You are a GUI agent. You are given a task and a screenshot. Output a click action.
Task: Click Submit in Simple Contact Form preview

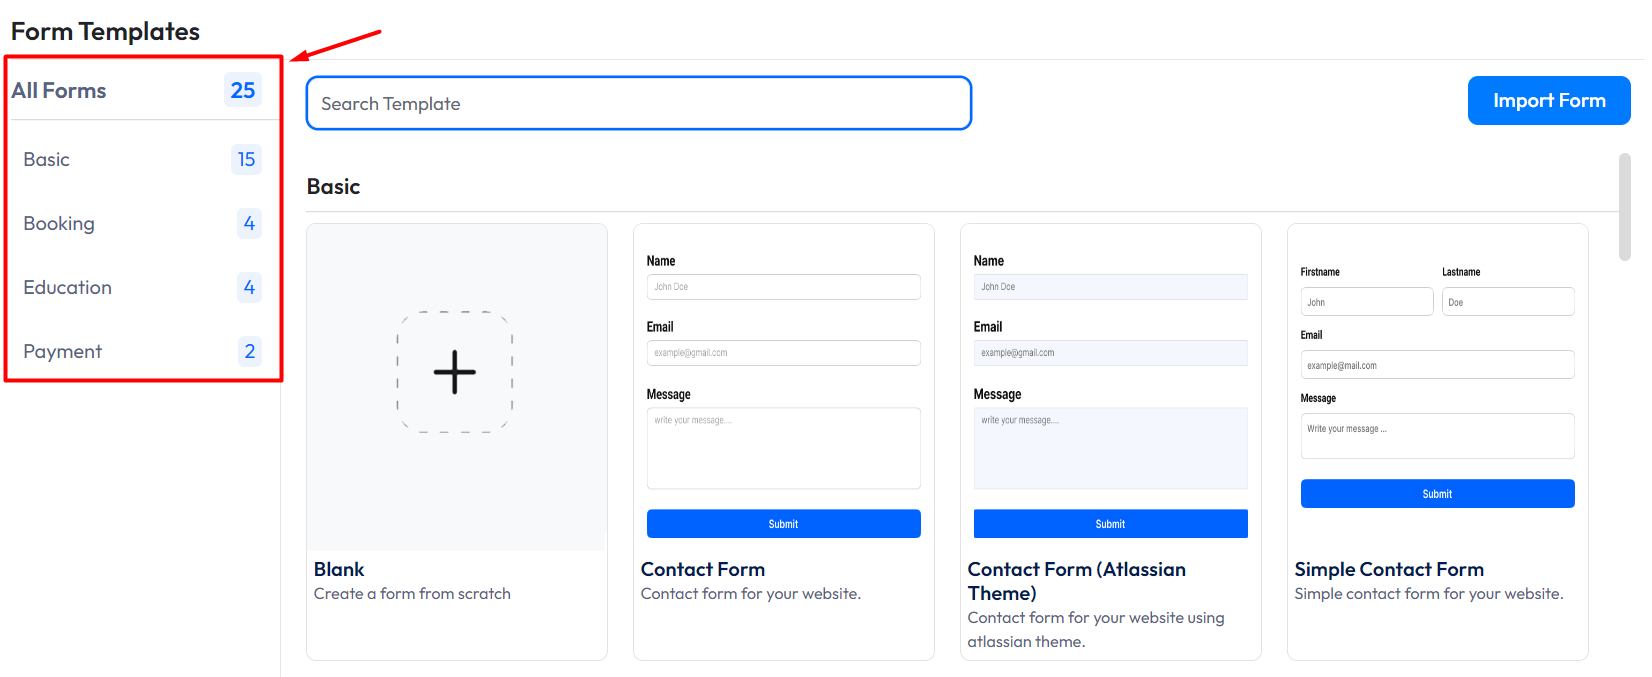(x=1437, y=494)
